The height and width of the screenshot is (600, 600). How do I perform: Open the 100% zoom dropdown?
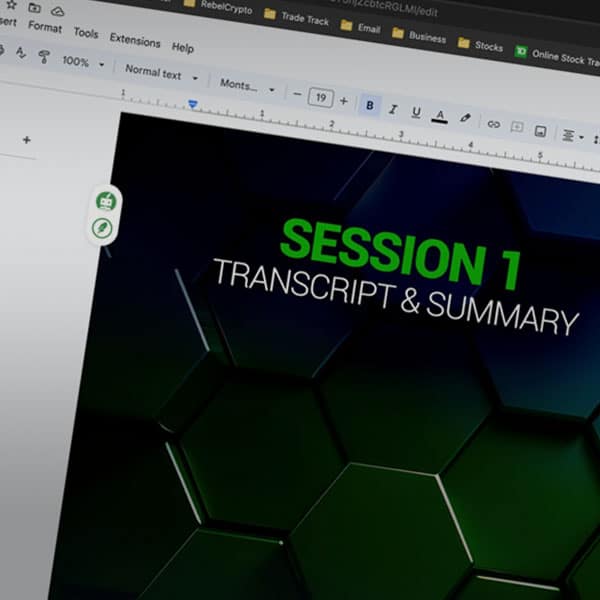pos(82,62)
